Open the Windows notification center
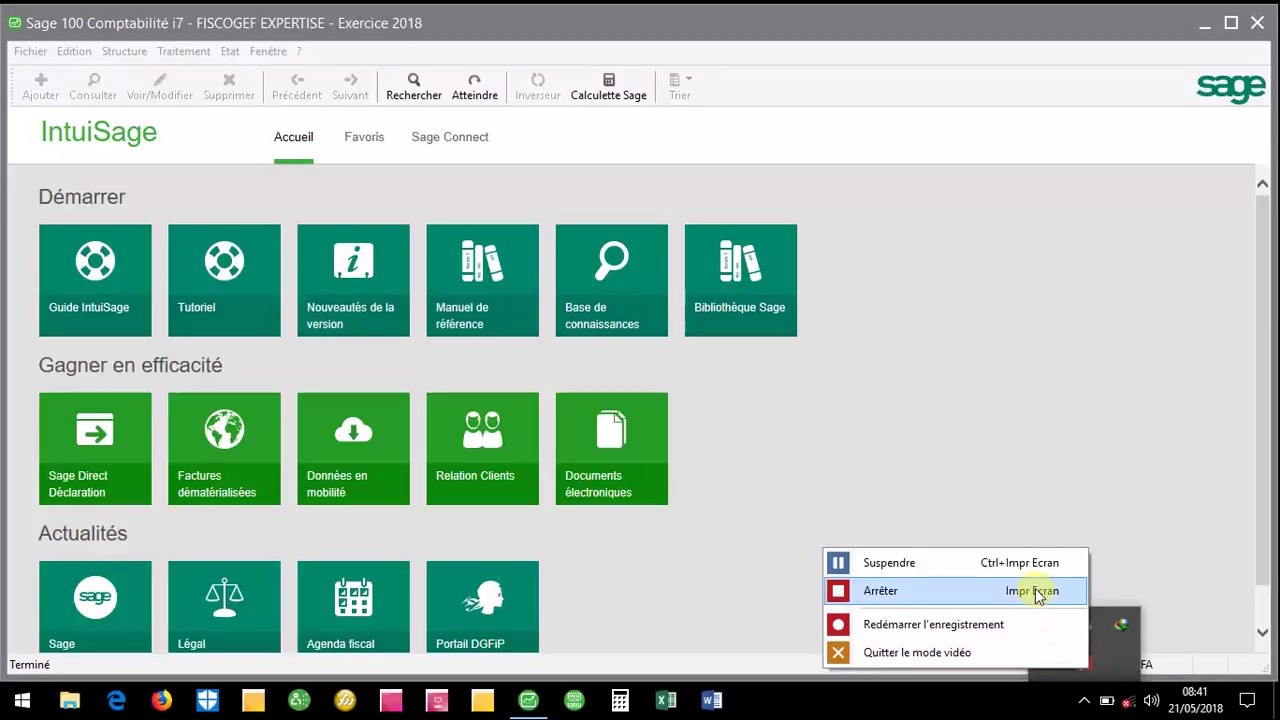The height and width of the screenshot is (720, 1280). (1248, 700)
